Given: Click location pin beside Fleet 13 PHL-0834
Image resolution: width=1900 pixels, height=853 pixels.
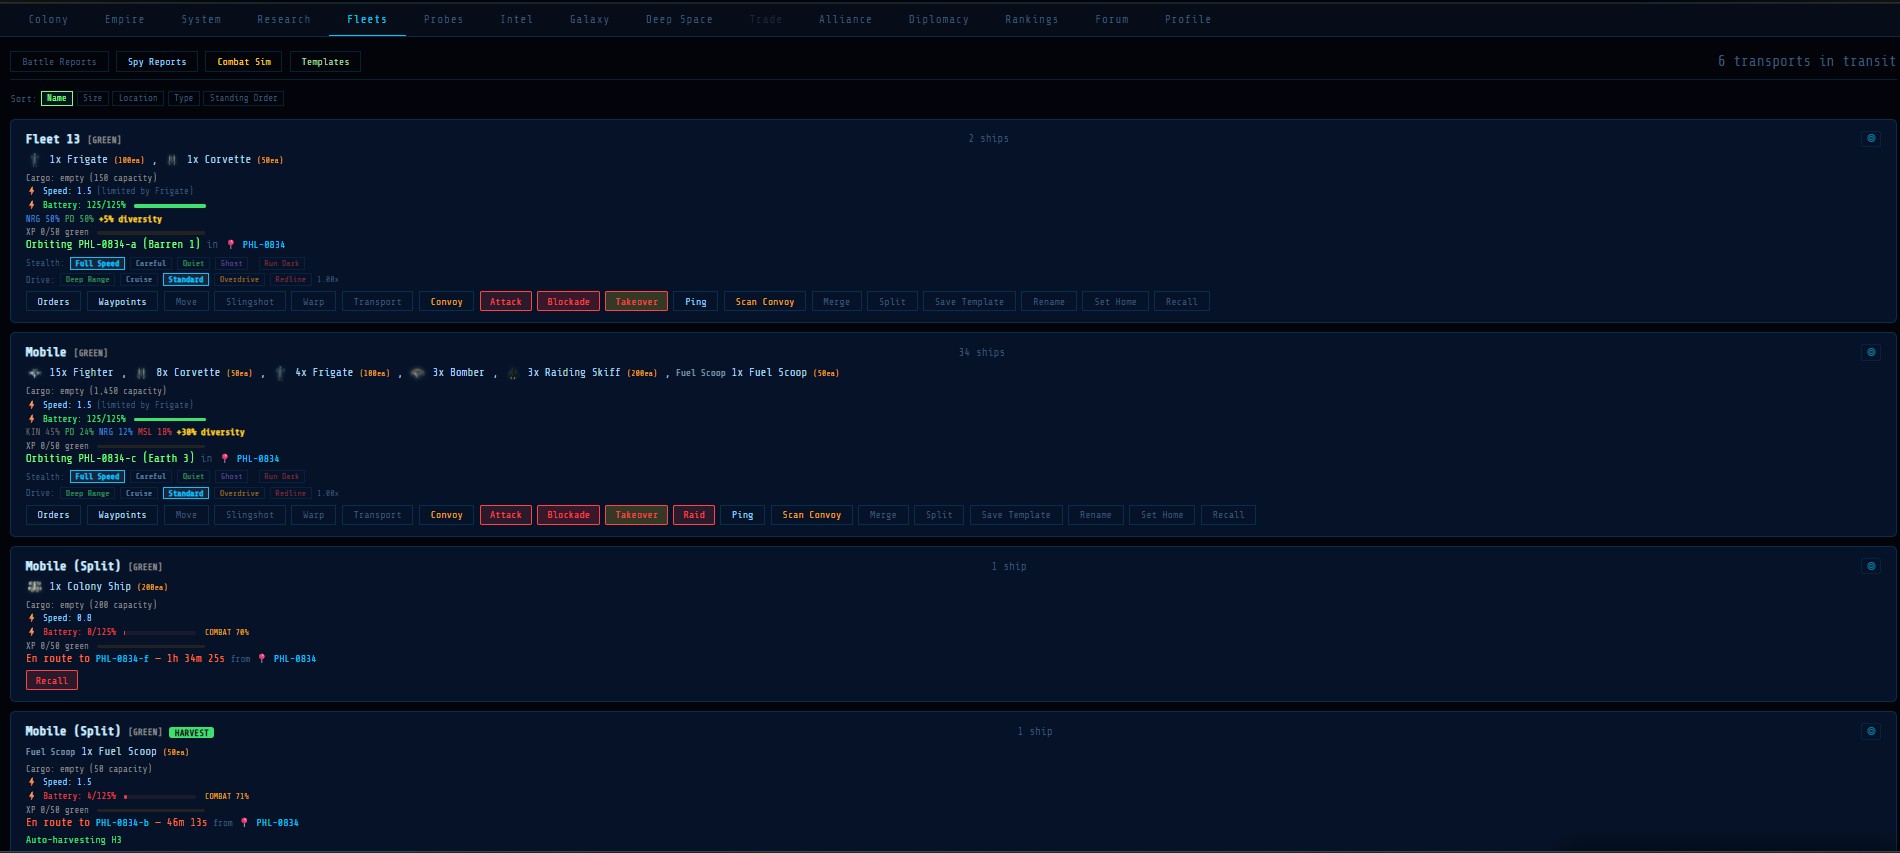Looking at the screenshot, I should (231, 245).
